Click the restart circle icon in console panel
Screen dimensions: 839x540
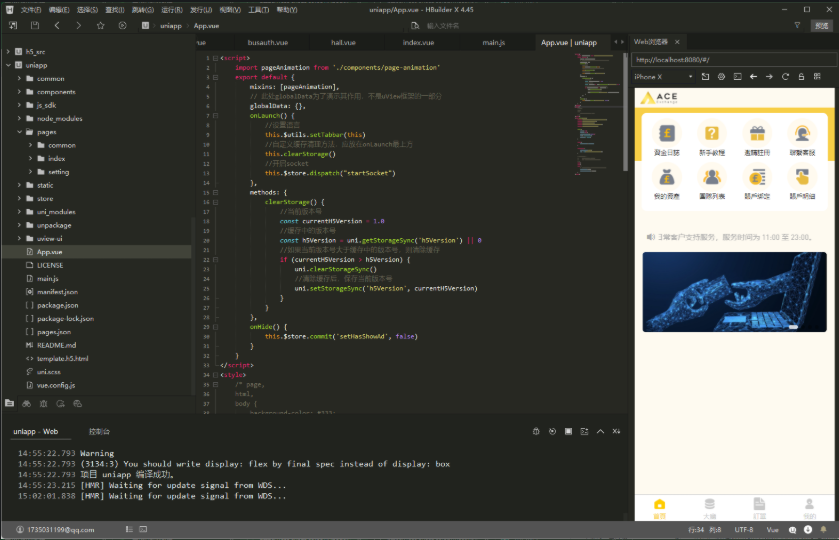click(552, 431)
